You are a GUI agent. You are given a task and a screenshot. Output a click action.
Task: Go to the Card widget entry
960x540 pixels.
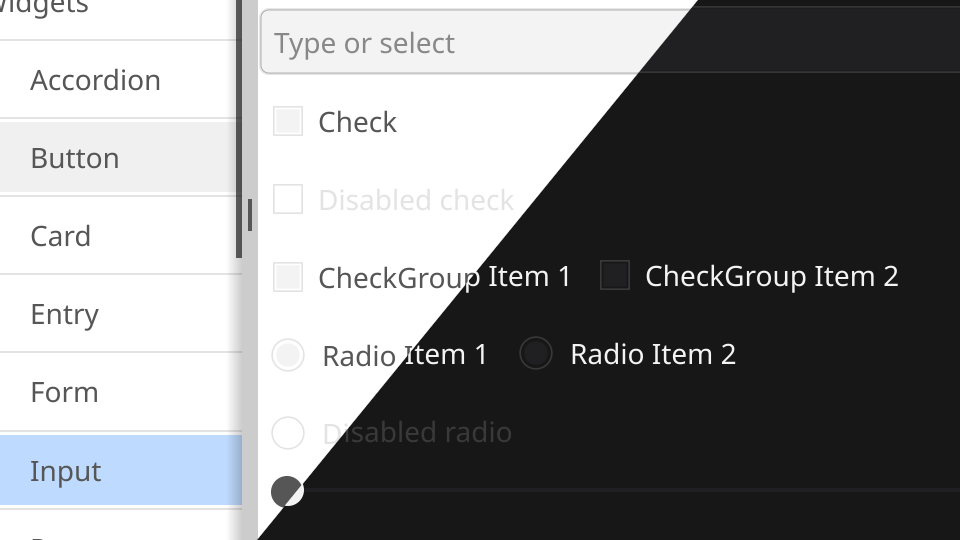coord(121,236)
